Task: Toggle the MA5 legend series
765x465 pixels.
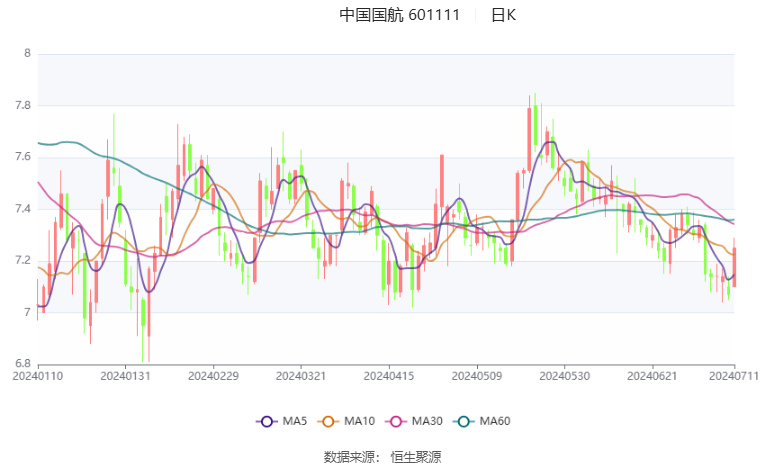Action: [x=282, y=421]
